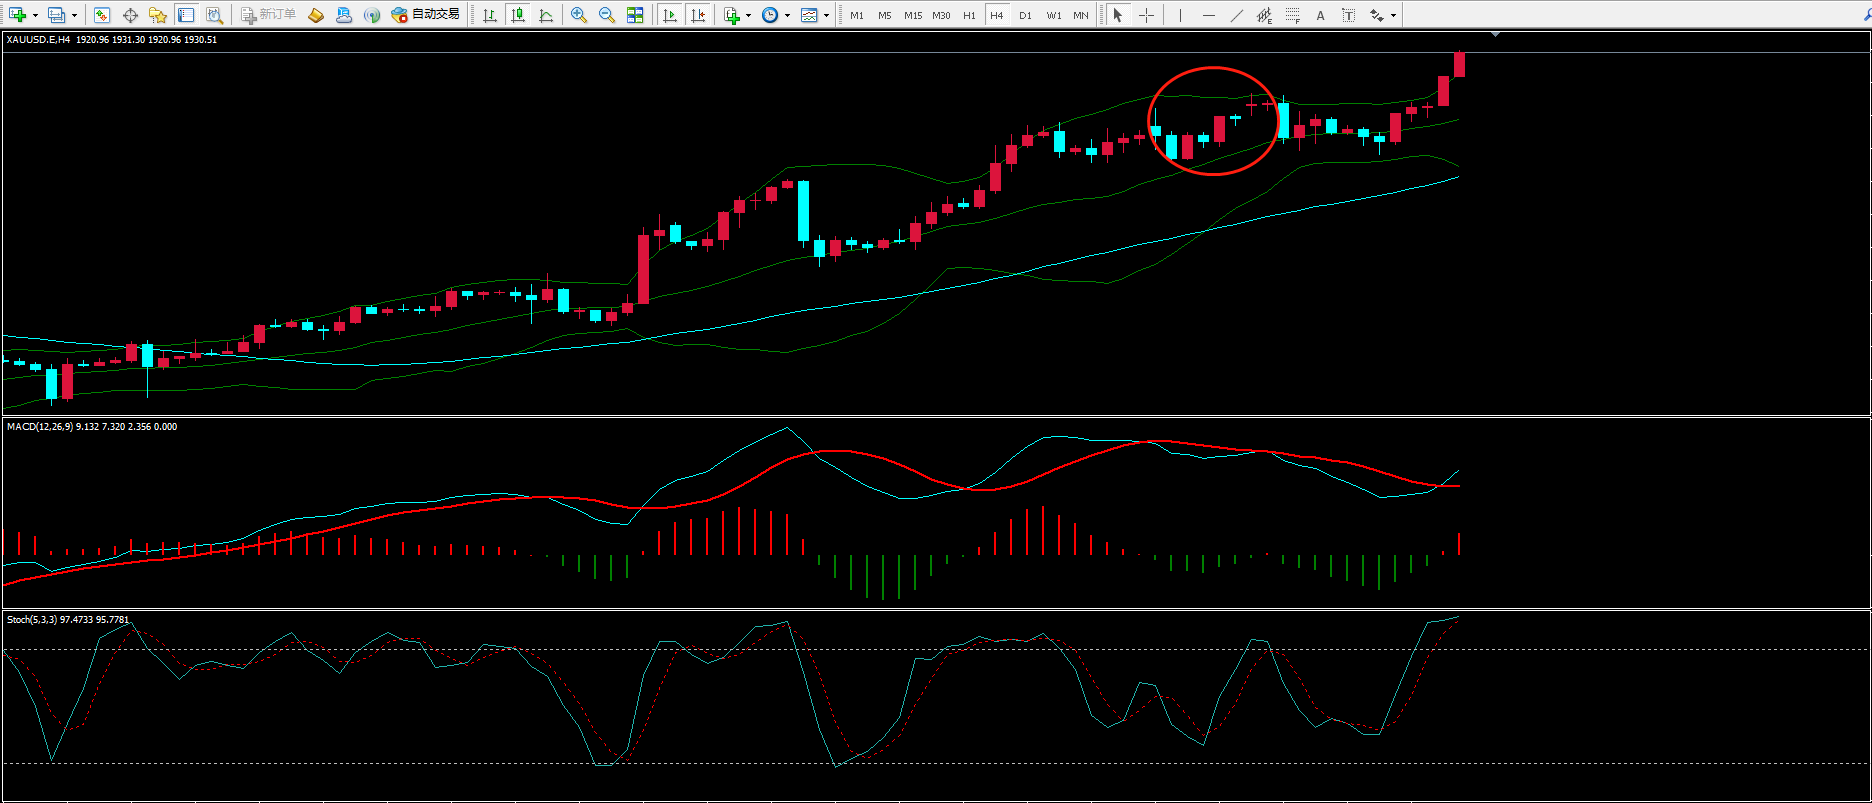The width and height of the screenshot is (1872, 803).
Task: Click the zoom out magnifier icon
Action: pyautogui.click(x=606, y=15)
